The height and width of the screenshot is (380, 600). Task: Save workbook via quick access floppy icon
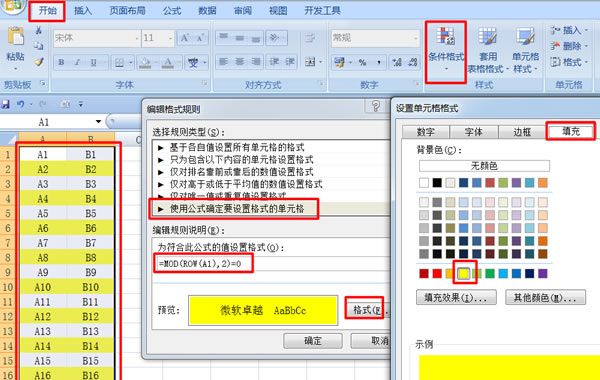[5, 104]
